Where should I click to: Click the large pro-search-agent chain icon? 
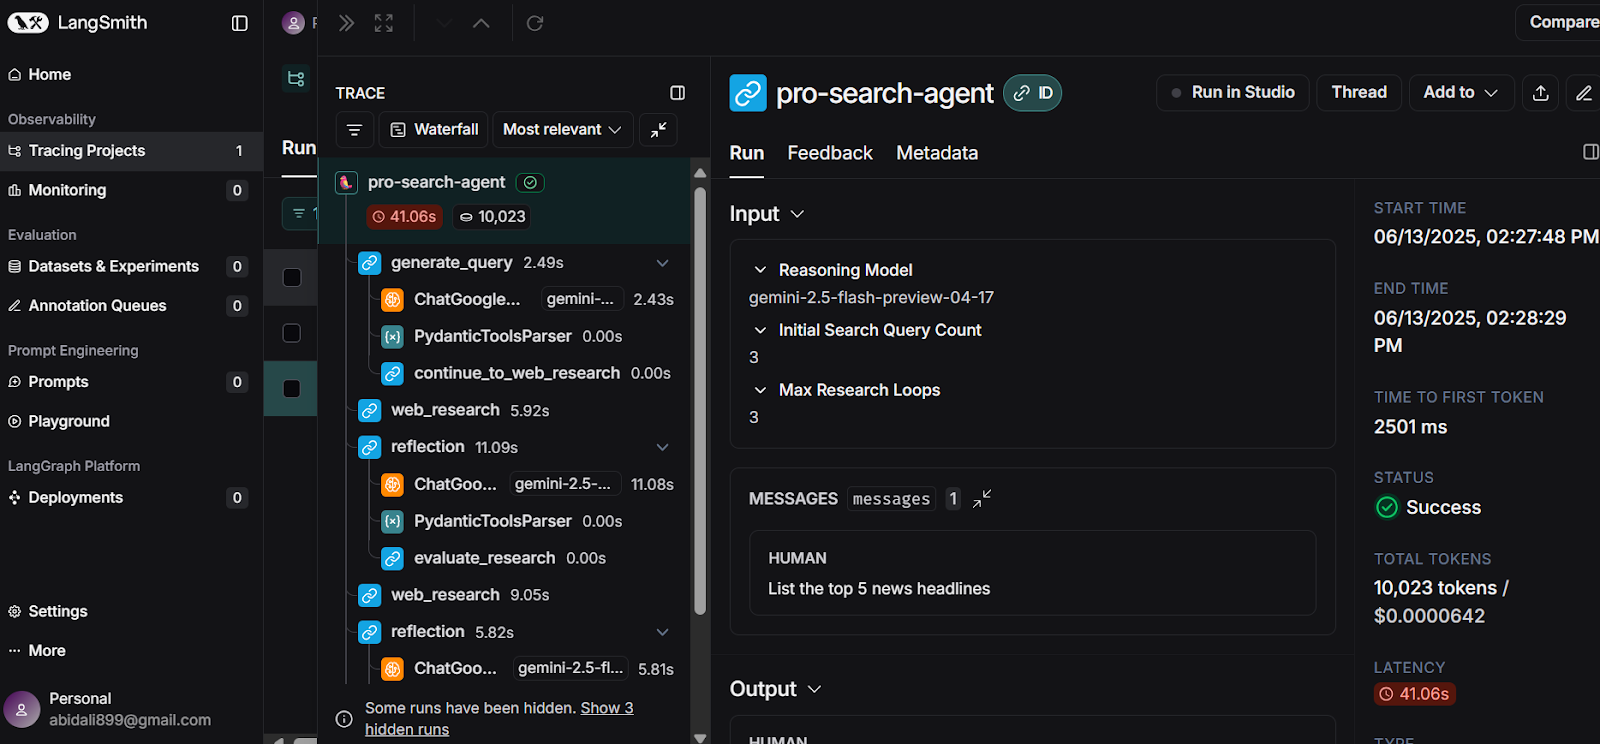point(748,93)
